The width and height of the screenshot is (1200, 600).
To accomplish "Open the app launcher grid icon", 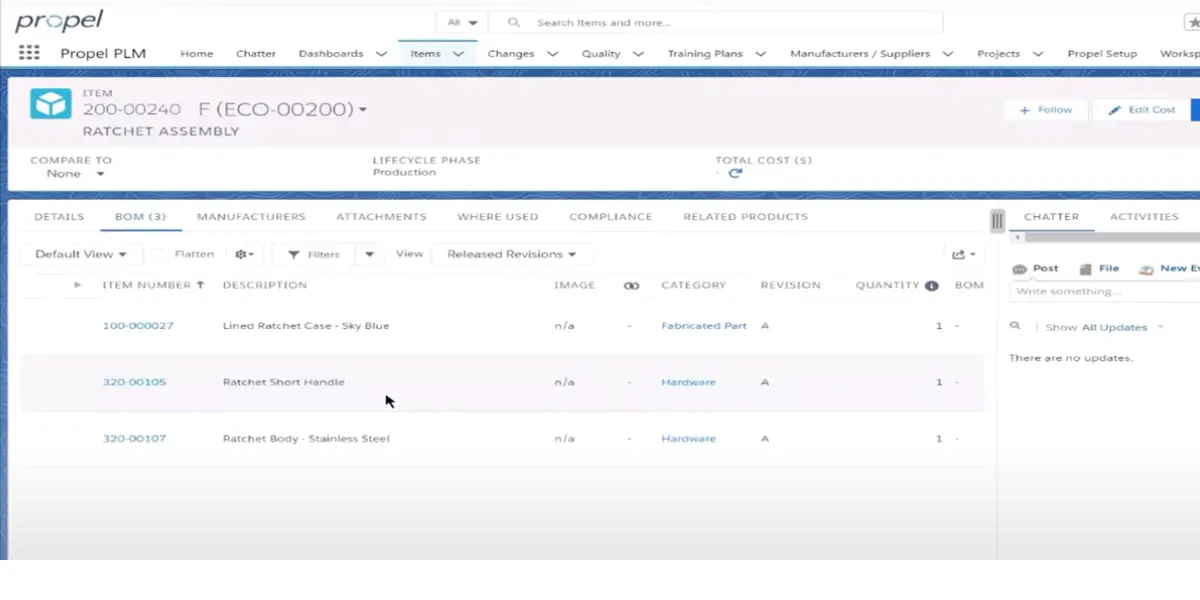I will click(29, 53).
